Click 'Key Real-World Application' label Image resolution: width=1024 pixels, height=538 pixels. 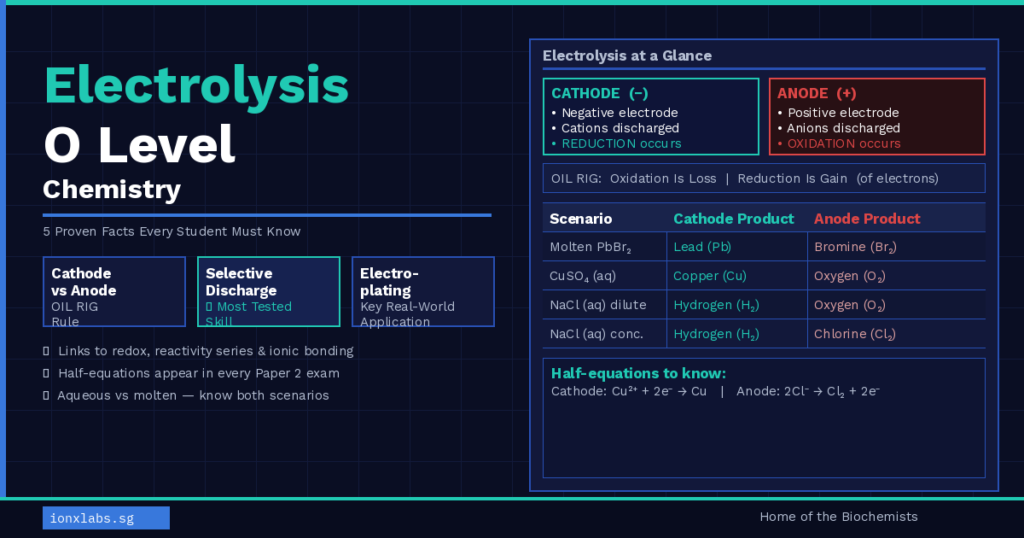tap(408, 314)
